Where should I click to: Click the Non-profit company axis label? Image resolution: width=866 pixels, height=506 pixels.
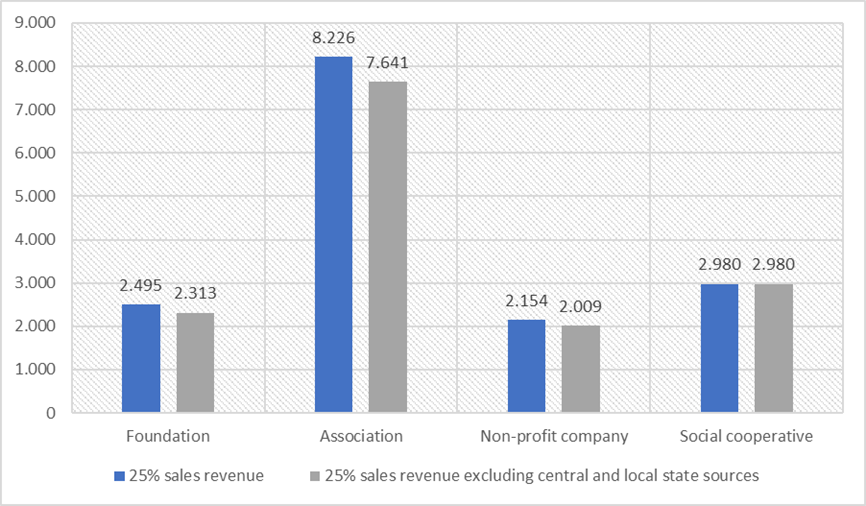coord(553,436)
